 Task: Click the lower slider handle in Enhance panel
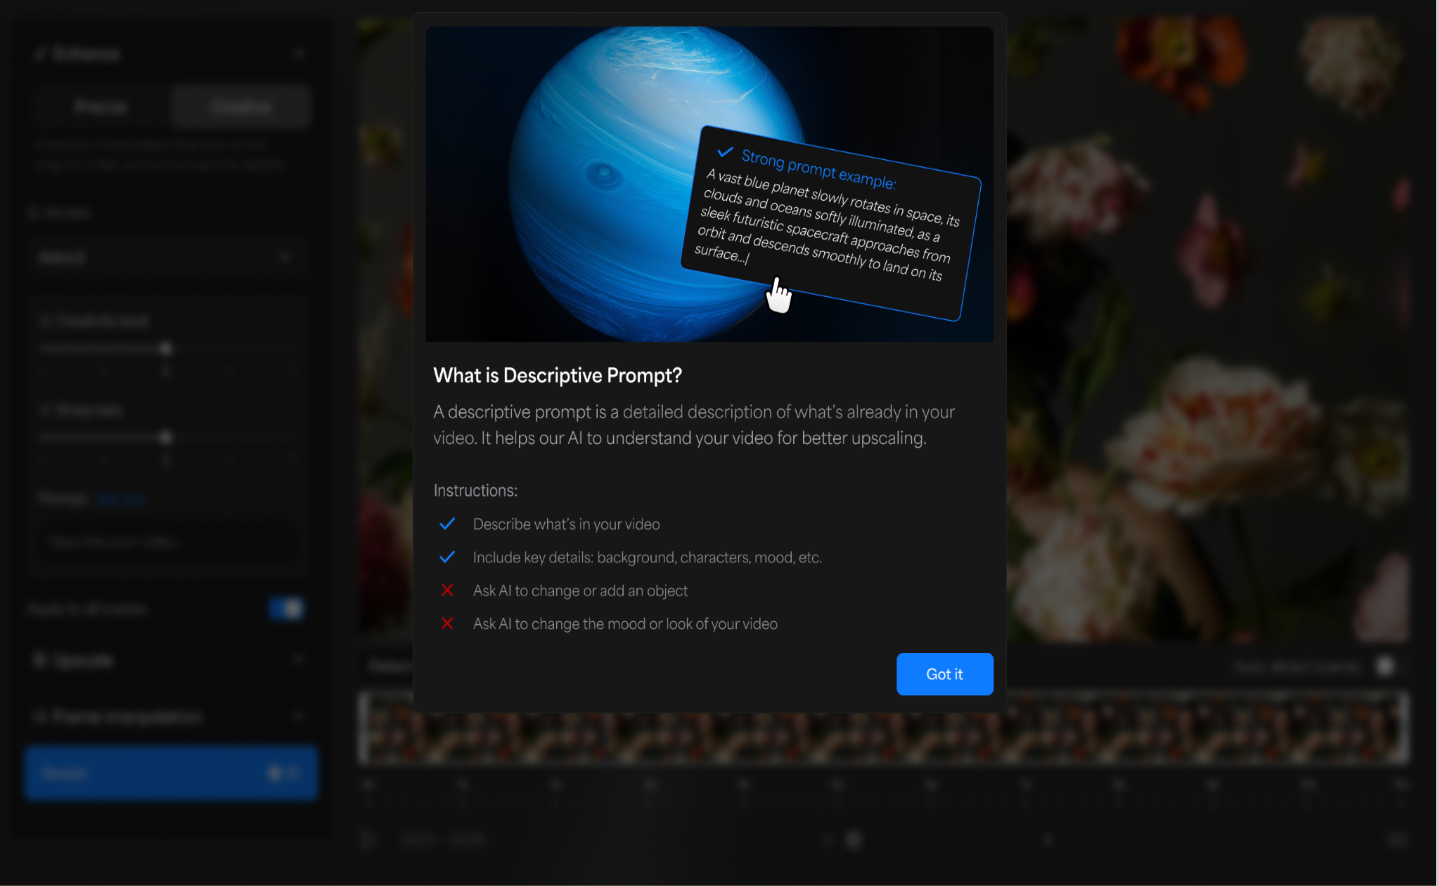click(x=166, y=437)
